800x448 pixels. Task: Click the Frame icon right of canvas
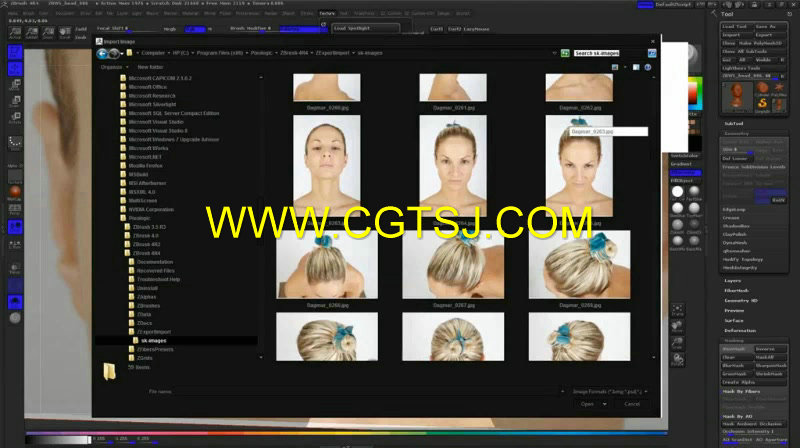point(678,310)
